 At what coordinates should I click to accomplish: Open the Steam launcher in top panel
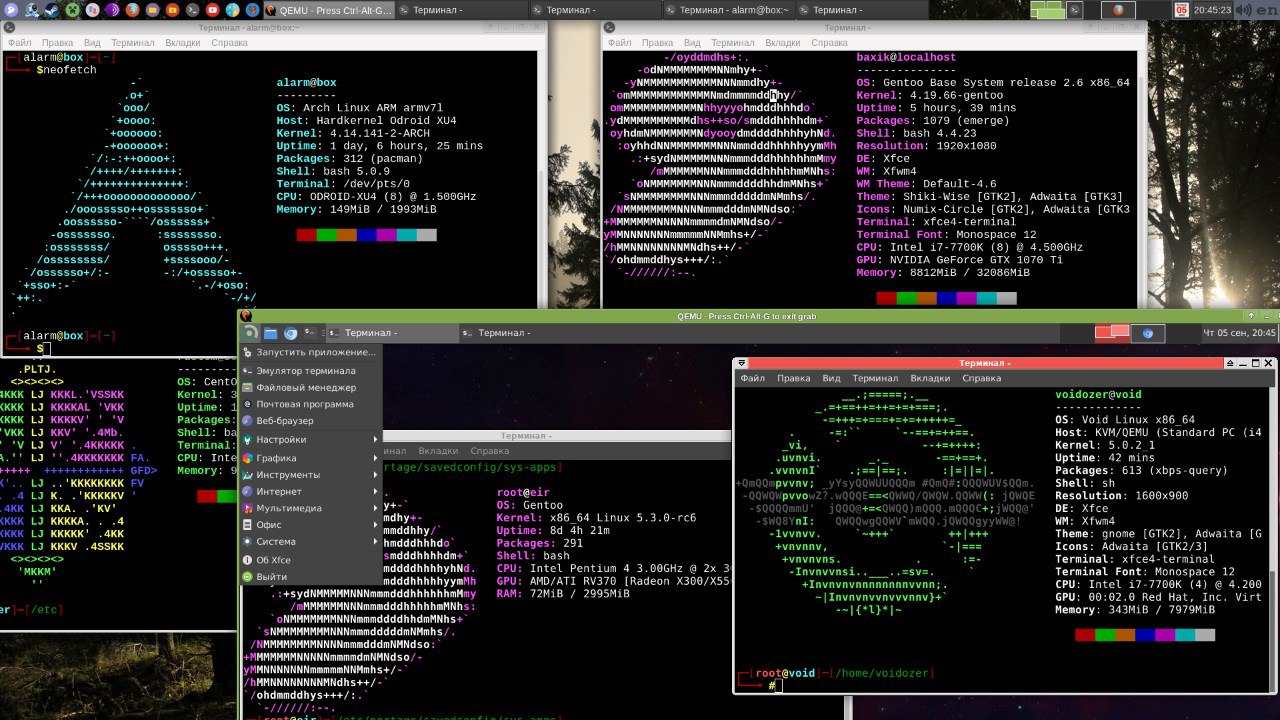click(x=52, y=10)
